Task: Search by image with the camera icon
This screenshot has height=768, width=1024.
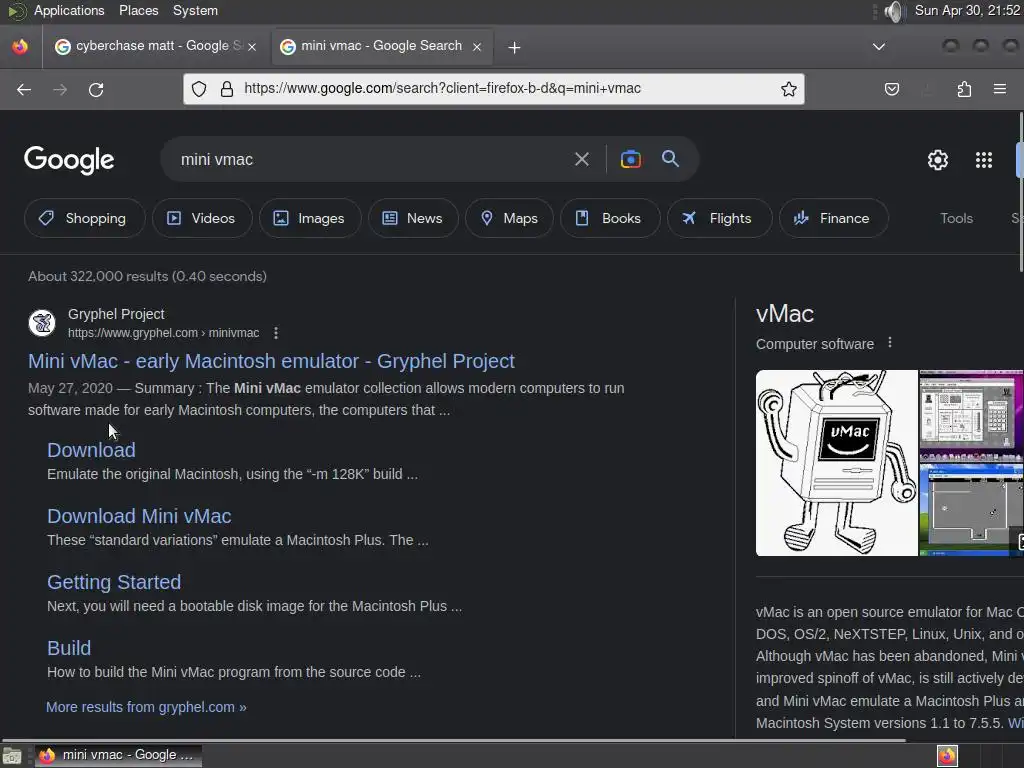Action: (630, 159)
